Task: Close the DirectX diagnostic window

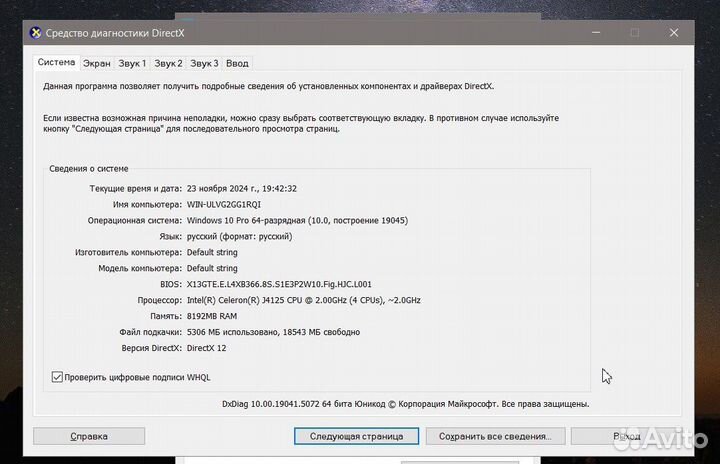Action: click(x=674, y=33)
